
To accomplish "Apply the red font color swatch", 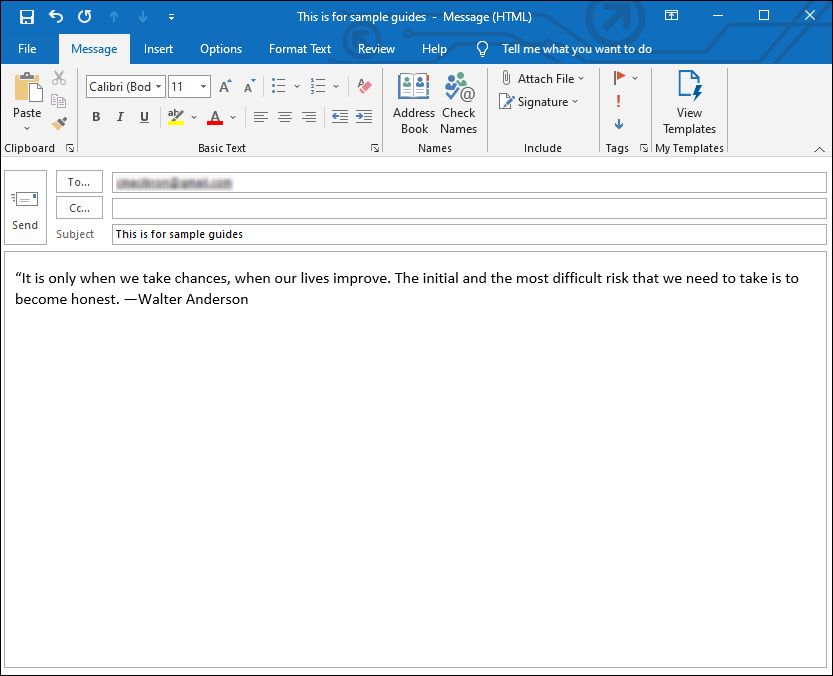I will pos(215,117).
